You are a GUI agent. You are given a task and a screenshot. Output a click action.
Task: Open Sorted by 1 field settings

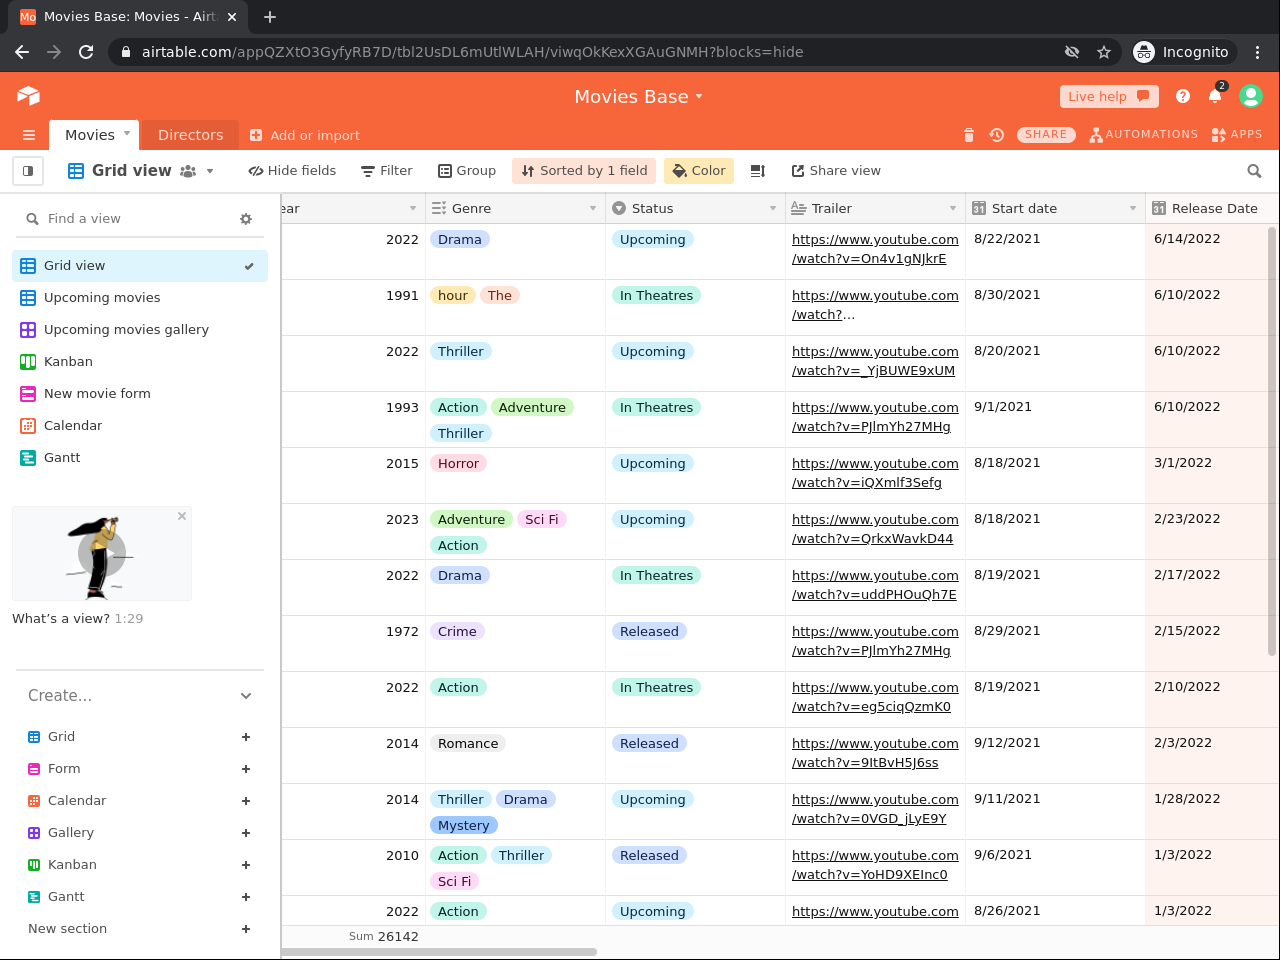(584, 171)
